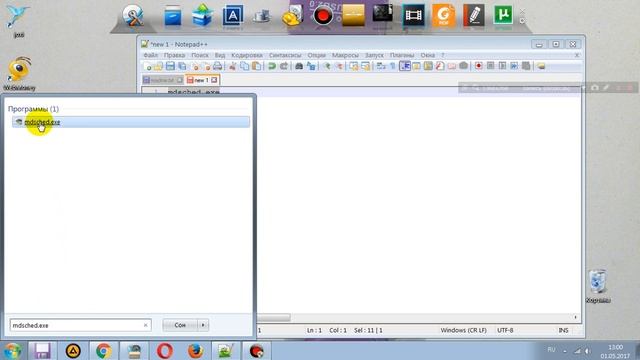Toggle synchronized horizontal scrolling
This screenshot has width=640, height=360.
point(365,66)
